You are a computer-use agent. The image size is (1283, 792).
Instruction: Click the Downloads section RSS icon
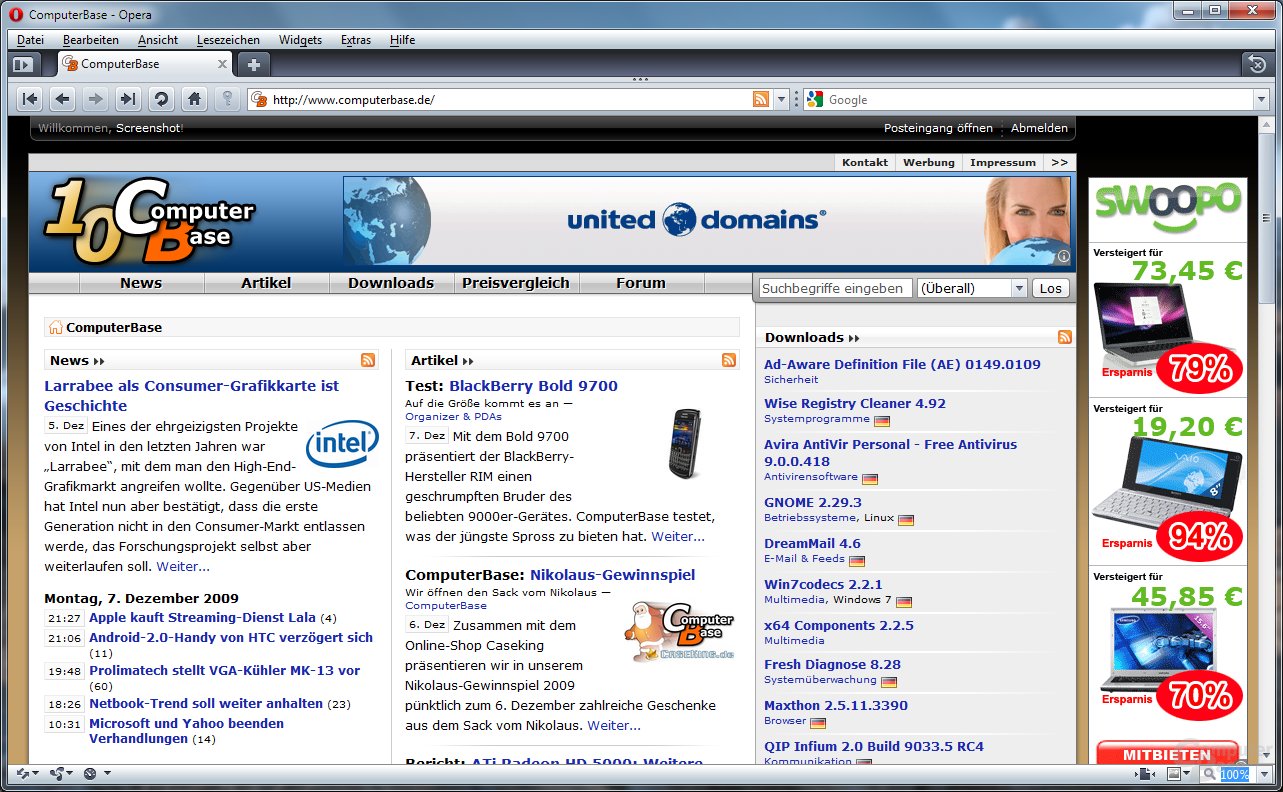[x=1065, y=337]
